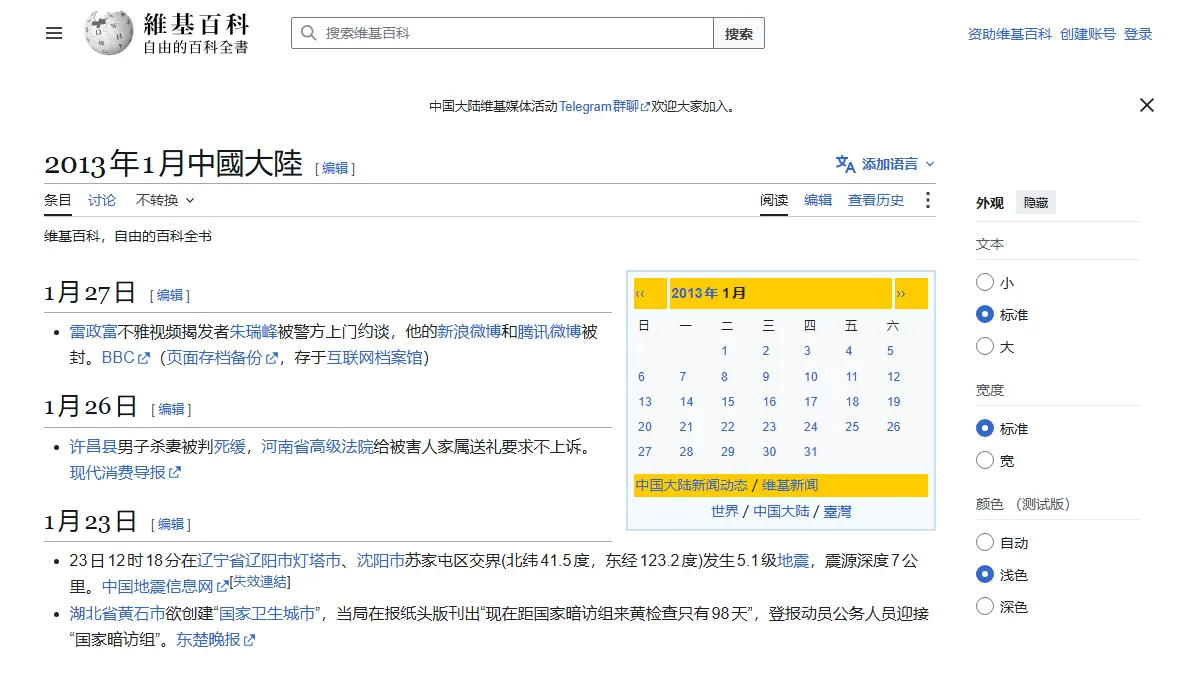Click the add-language translate icon

click(846, 164)
